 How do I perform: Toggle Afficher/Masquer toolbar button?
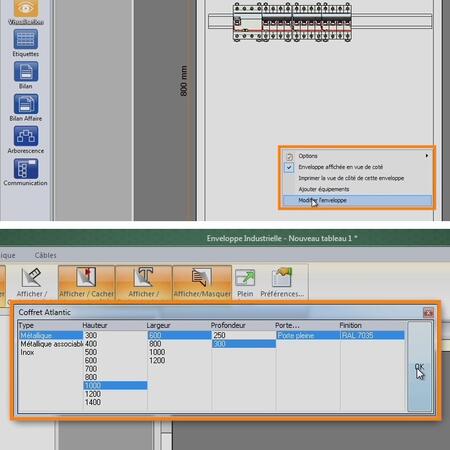point(202,282)
